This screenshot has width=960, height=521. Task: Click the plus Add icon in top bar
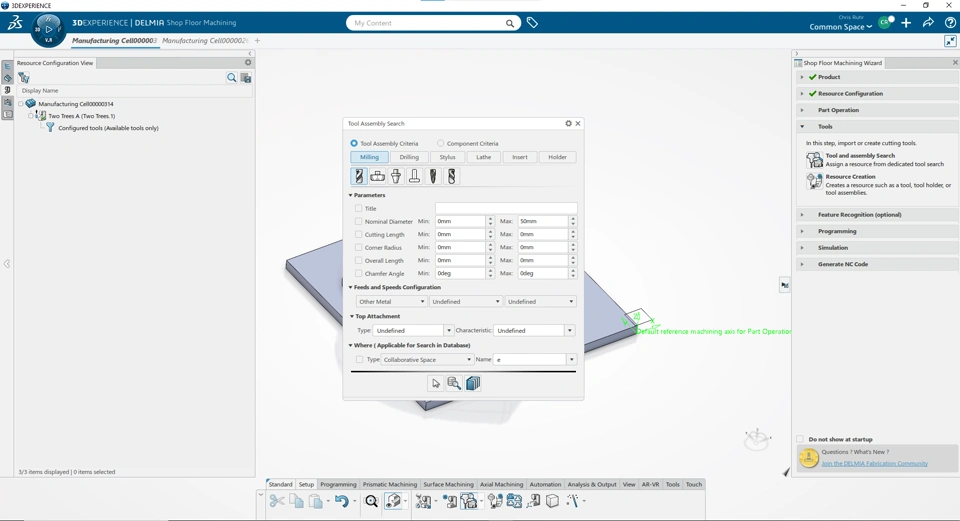point(906,23)
